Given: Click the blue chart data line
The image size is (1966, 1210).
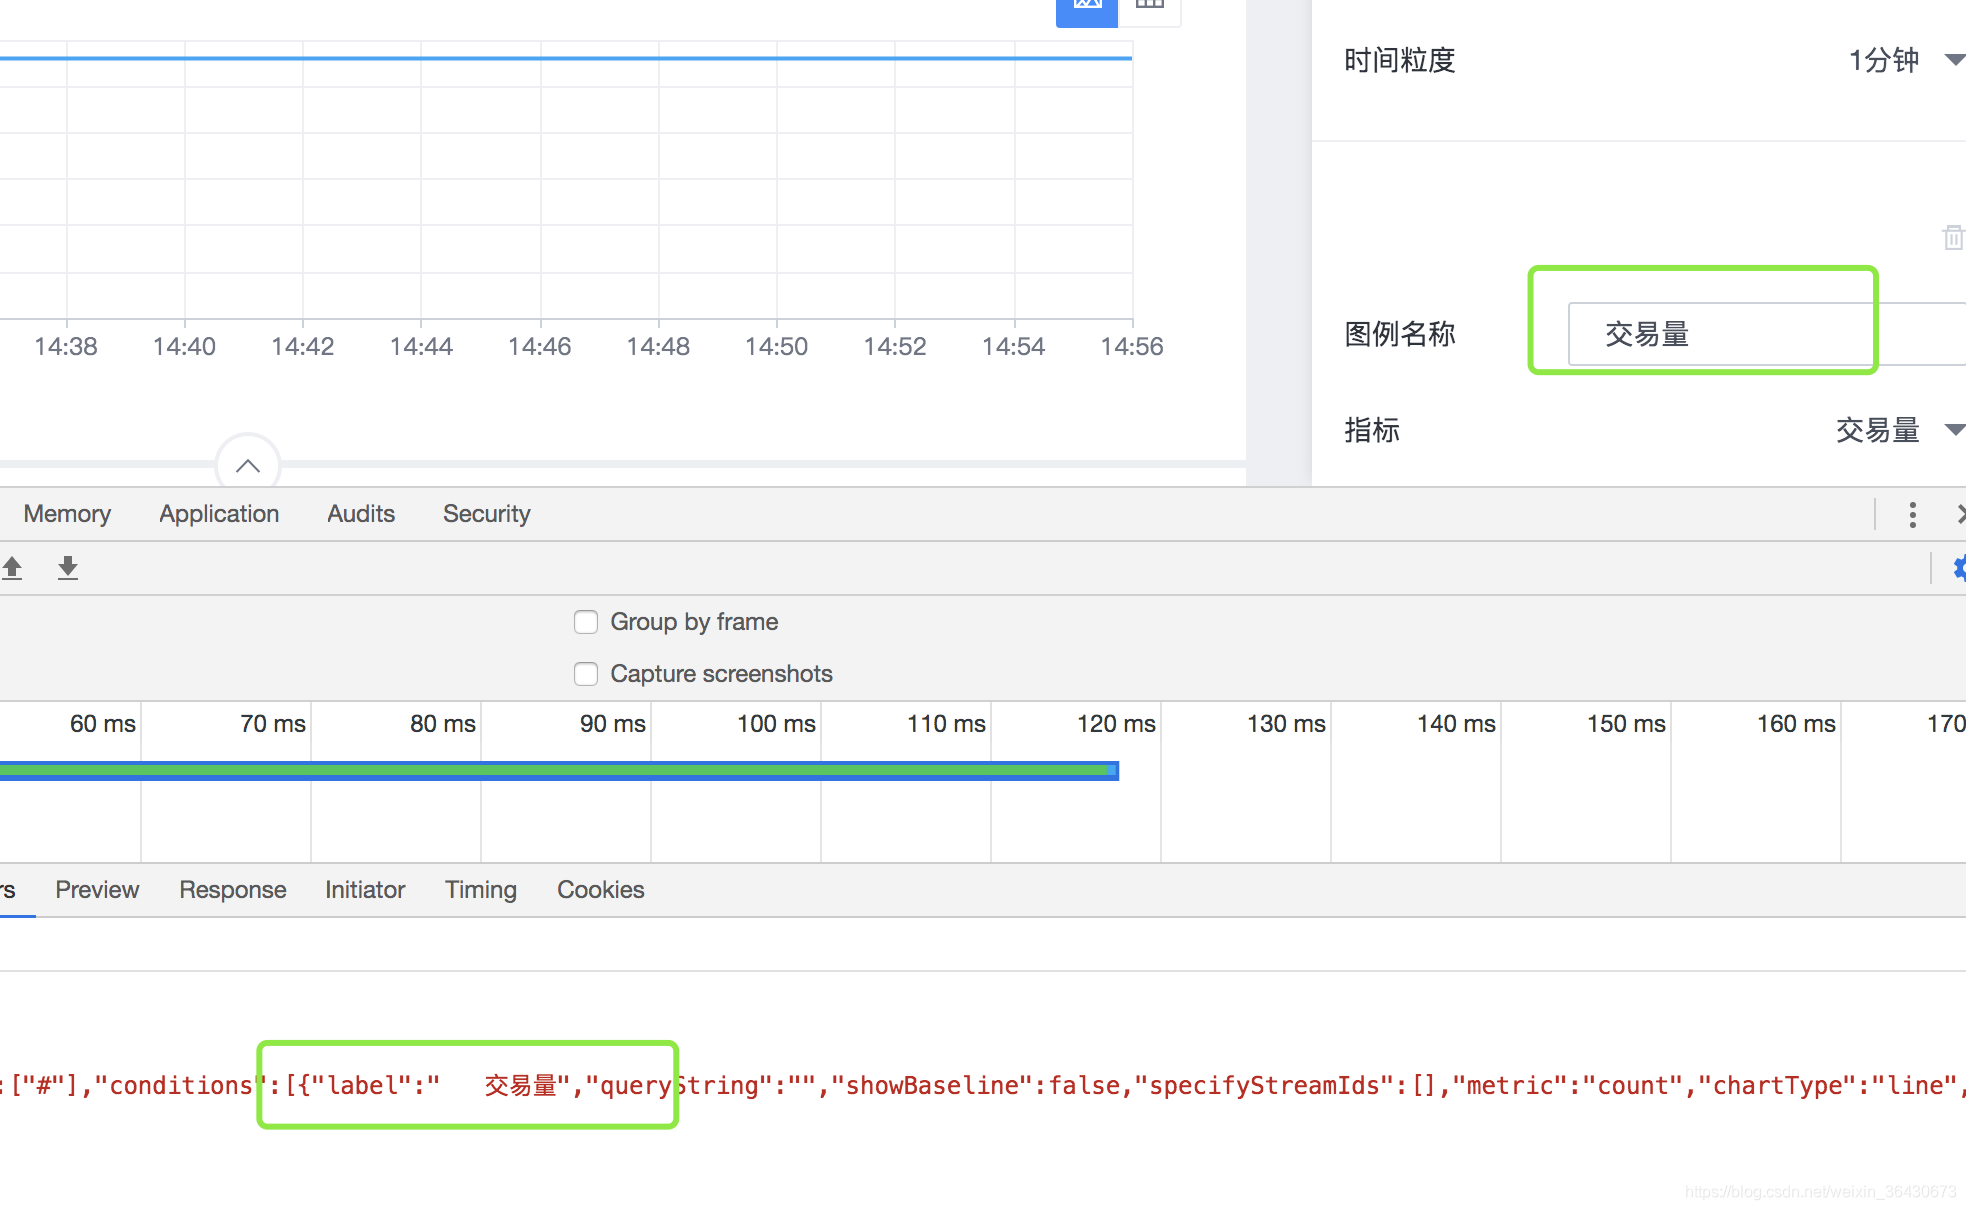Looking at the screenshot, I should point(566,58).
